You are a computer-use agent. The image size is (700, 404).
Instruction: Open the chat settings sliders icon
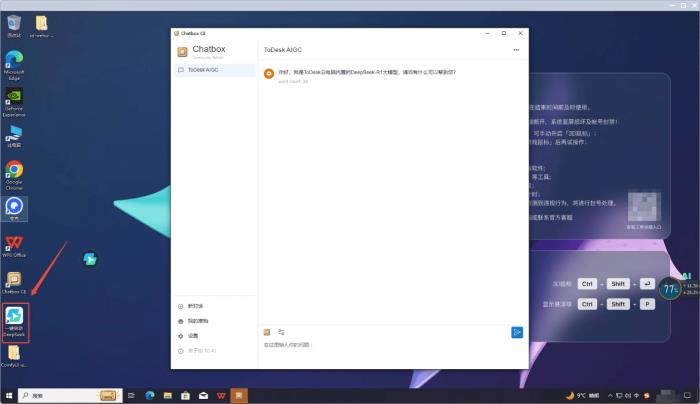tap(281, 332)
